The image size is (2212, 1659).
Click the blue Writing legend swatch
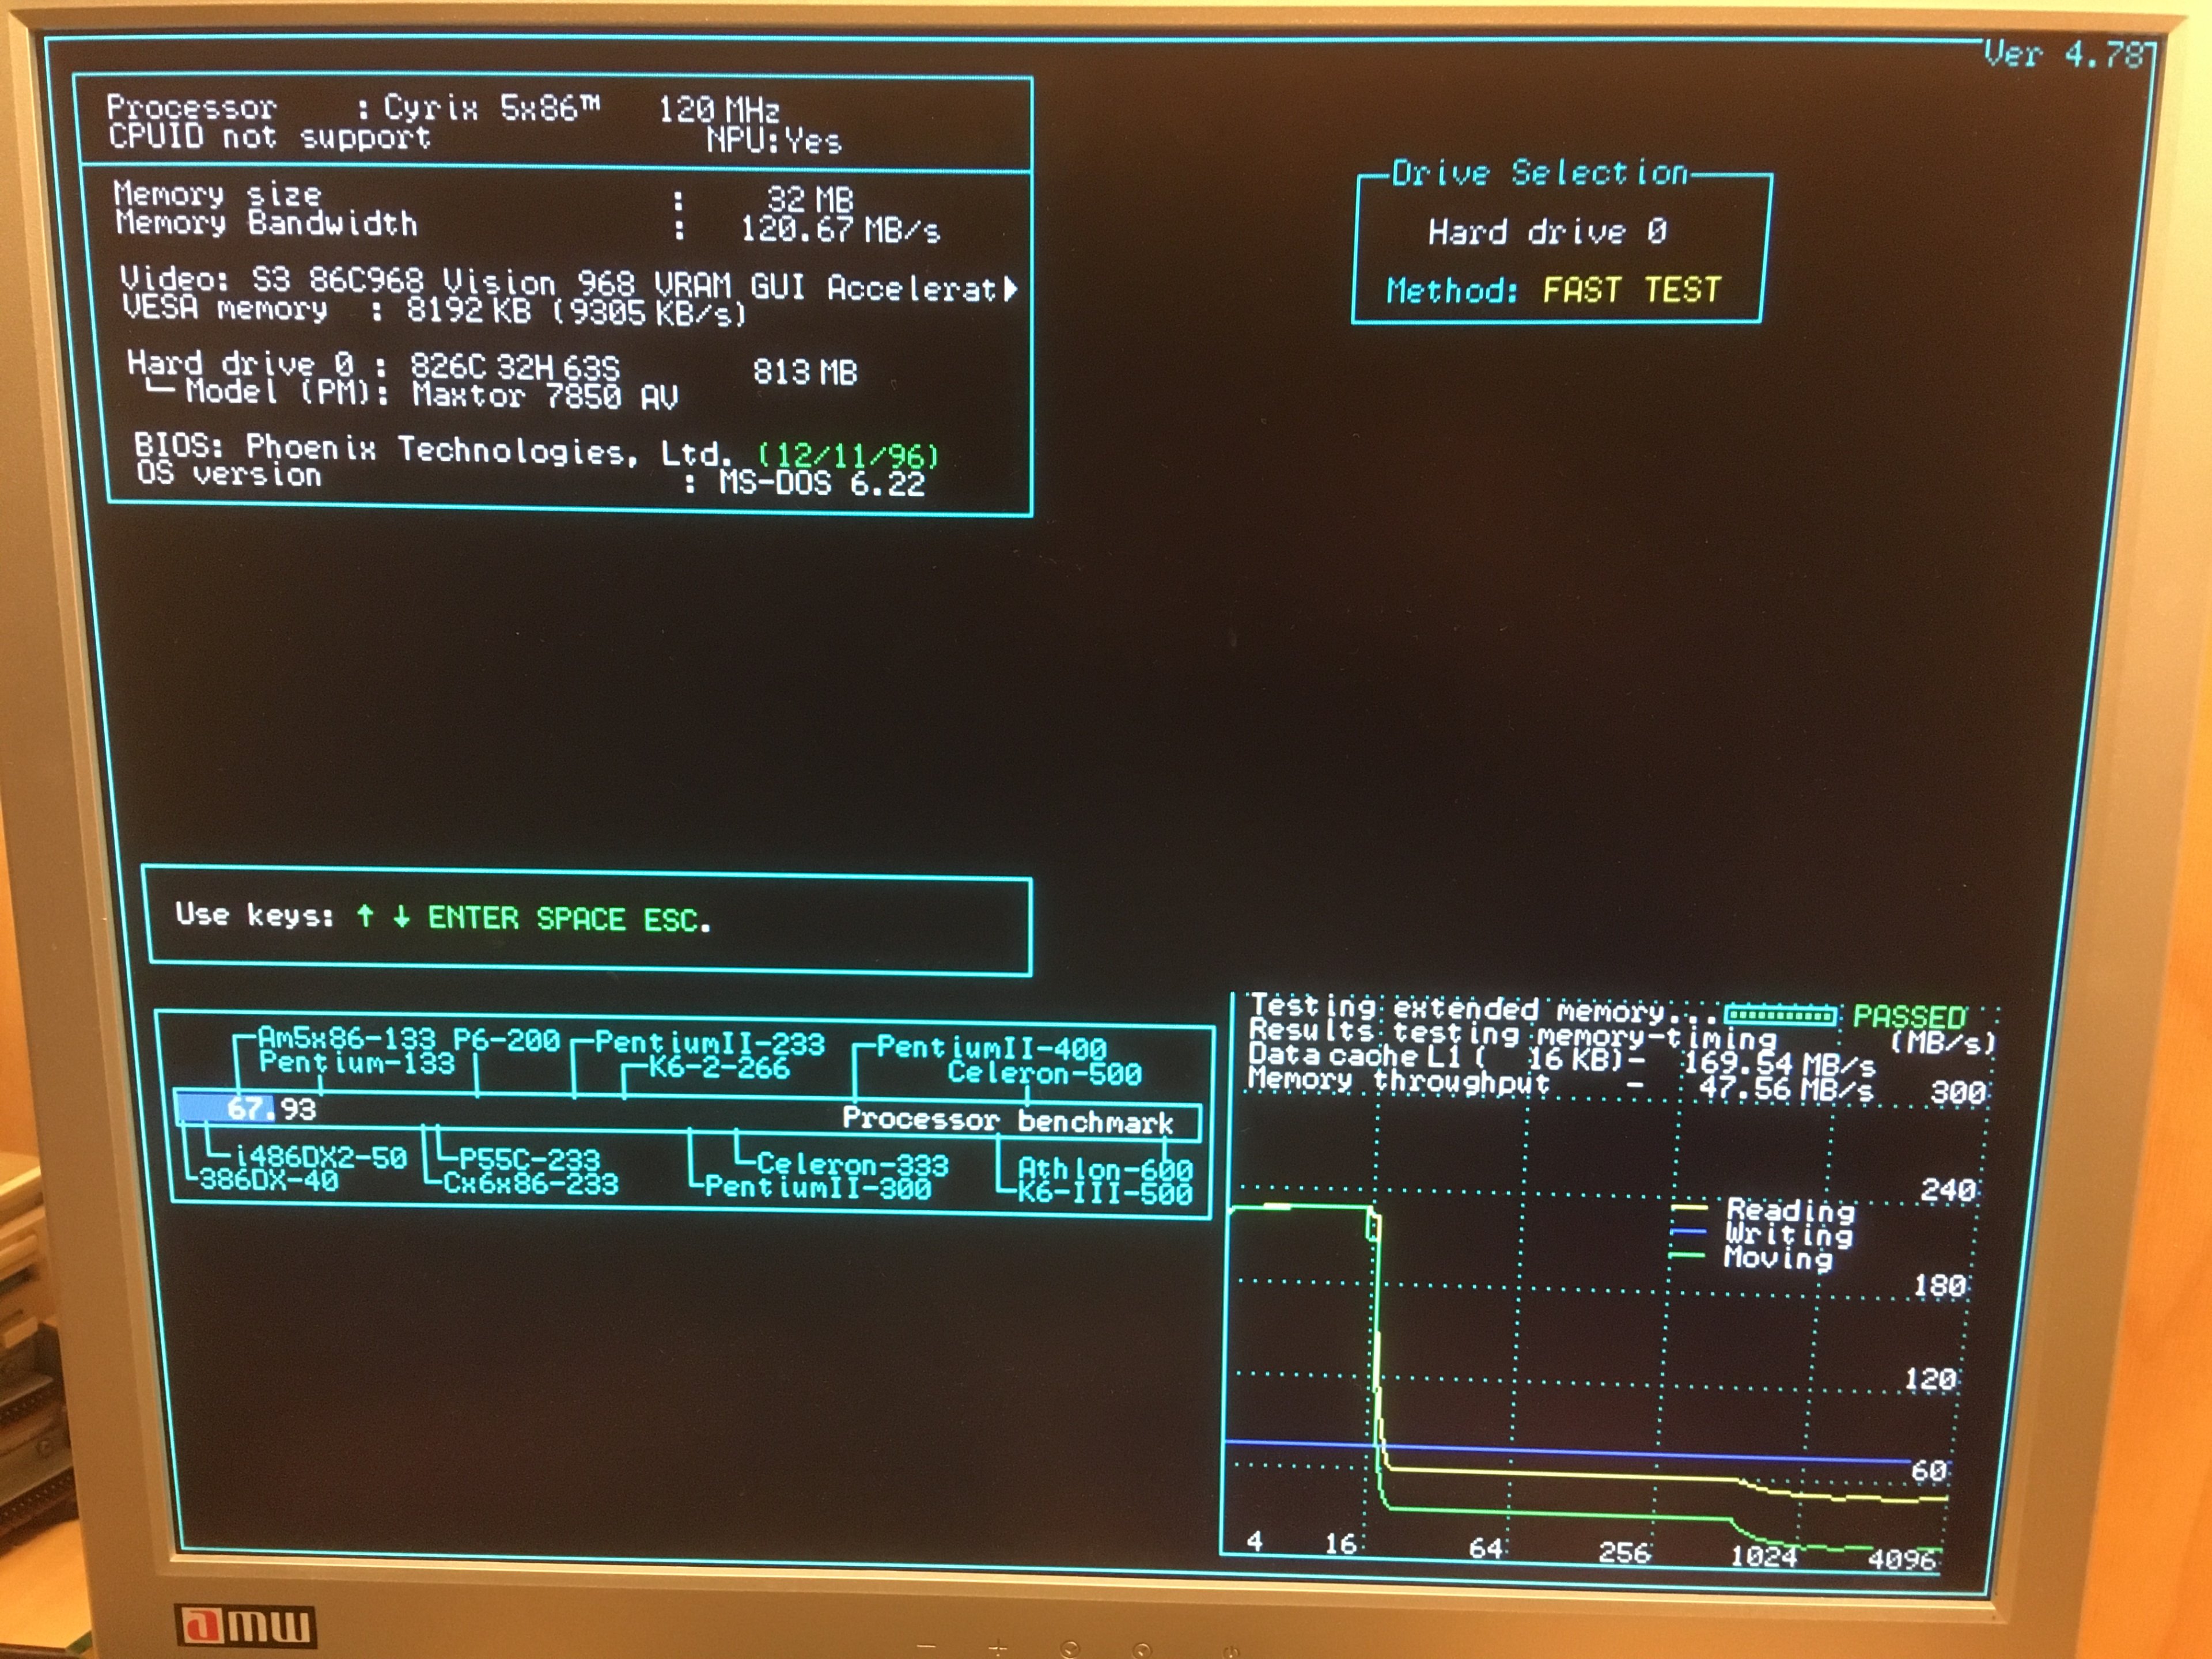1688,1232
